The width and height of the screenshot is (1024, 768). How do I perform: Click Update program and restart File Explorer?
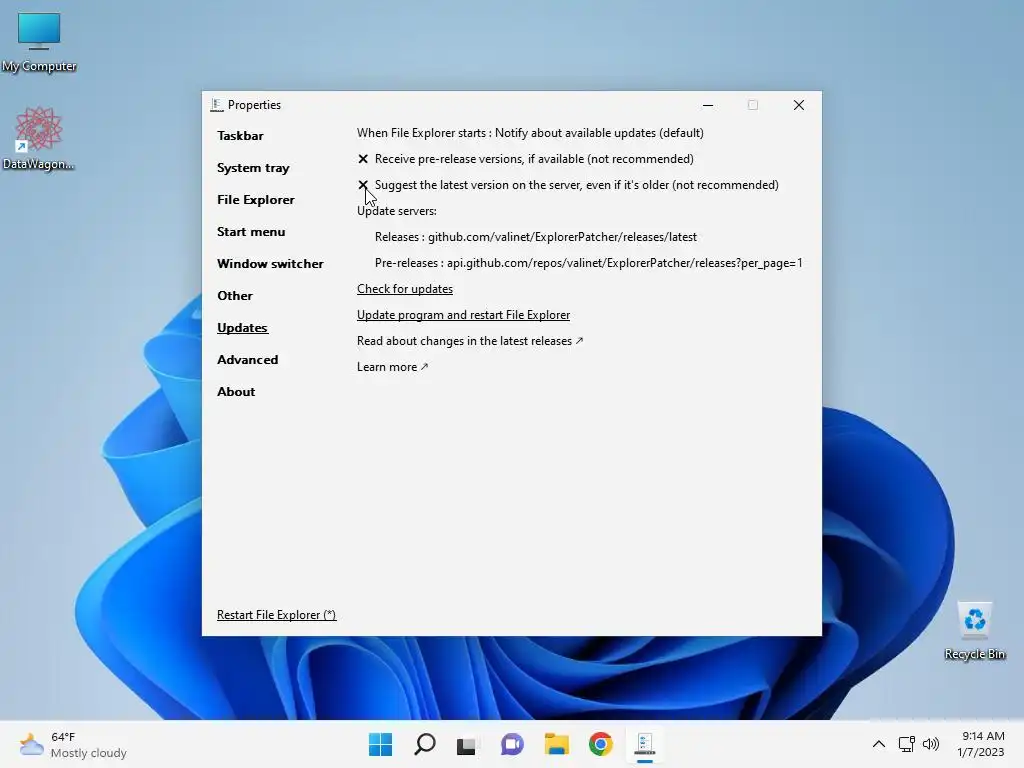tap(464, 315)
